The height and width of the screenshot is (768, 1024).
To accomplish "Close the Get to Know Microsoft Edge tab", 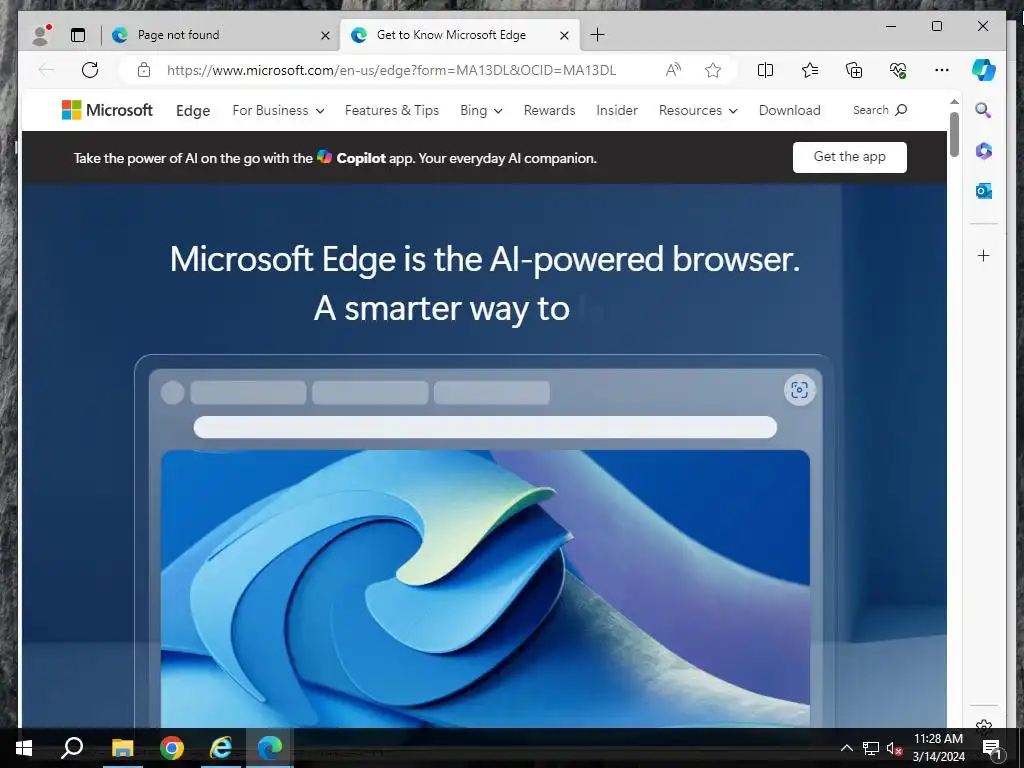I will coord(564,35).
